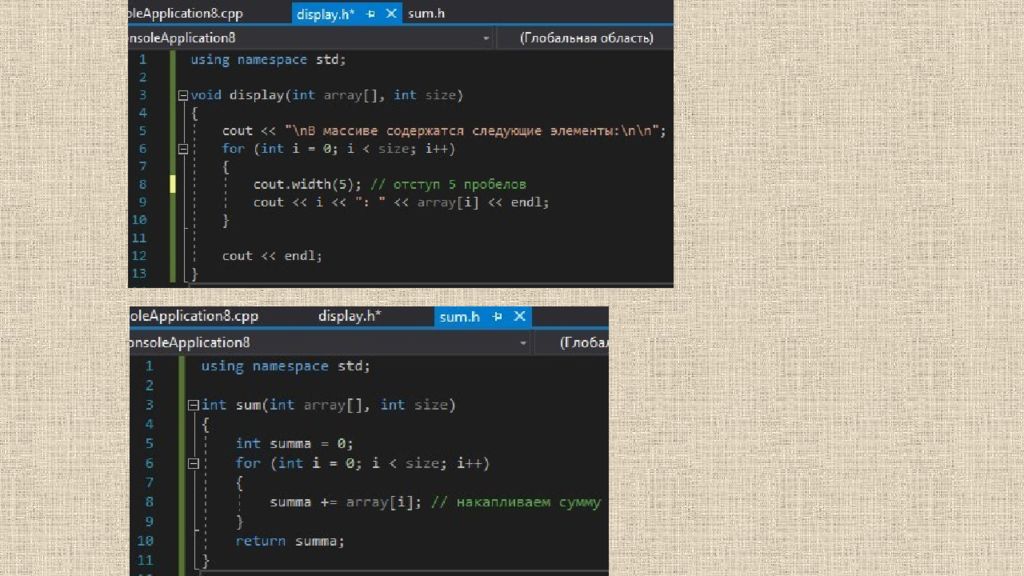Image resolution: width=1024 pixels, height=576 pixels.
Task: Collapse the void display function block
Action: (x=182, y=96)
